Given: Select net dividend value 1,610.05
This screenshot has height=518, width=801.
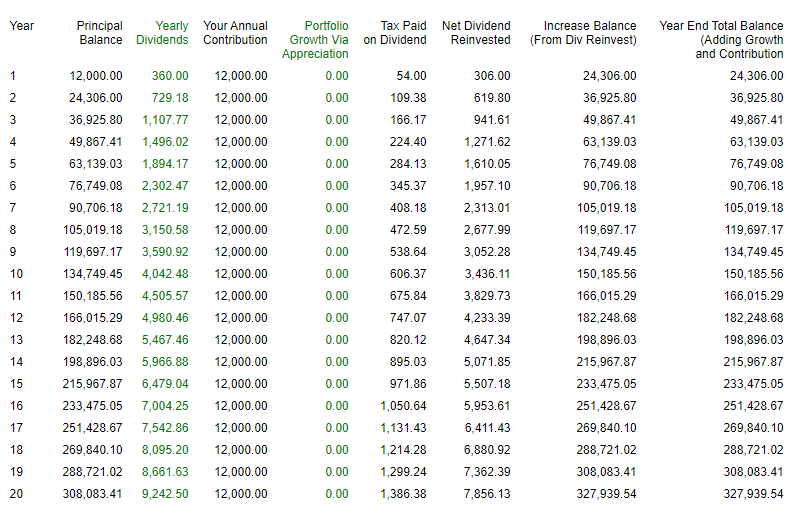Looking at the screenshot, I should click(487, 164).
